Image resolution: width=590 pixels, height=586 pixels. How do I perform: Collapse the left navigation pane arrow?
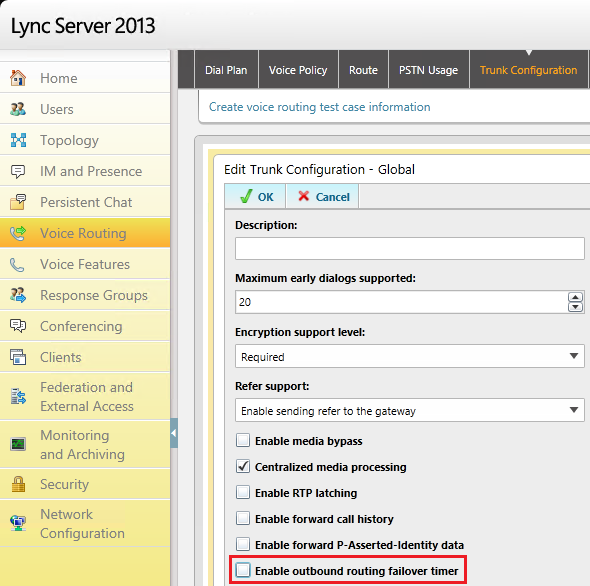174,433
